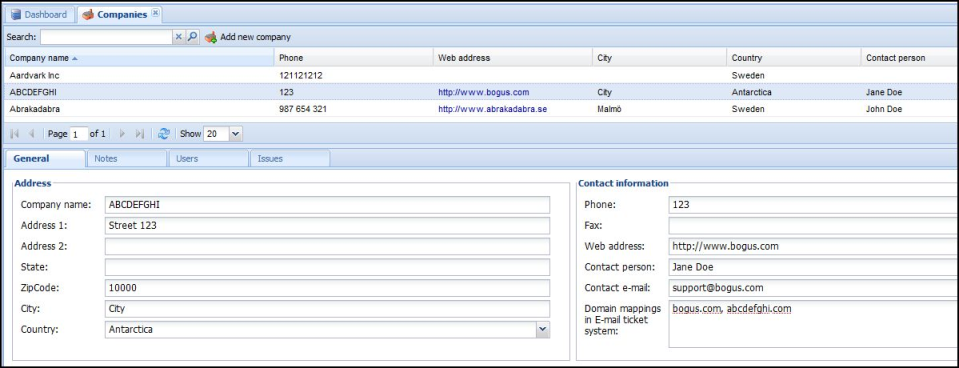Screen dimensions: 959x368
Task: Click the Country column header
Action: [x=794, y=58]
